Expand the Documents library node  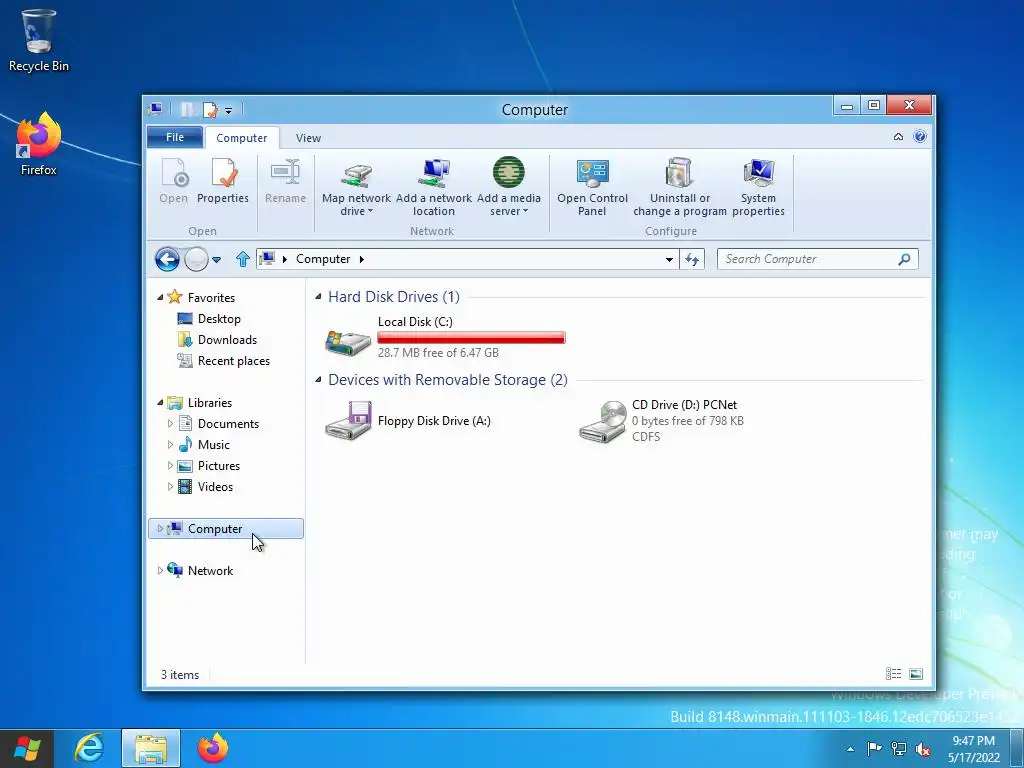pos(170,424)
